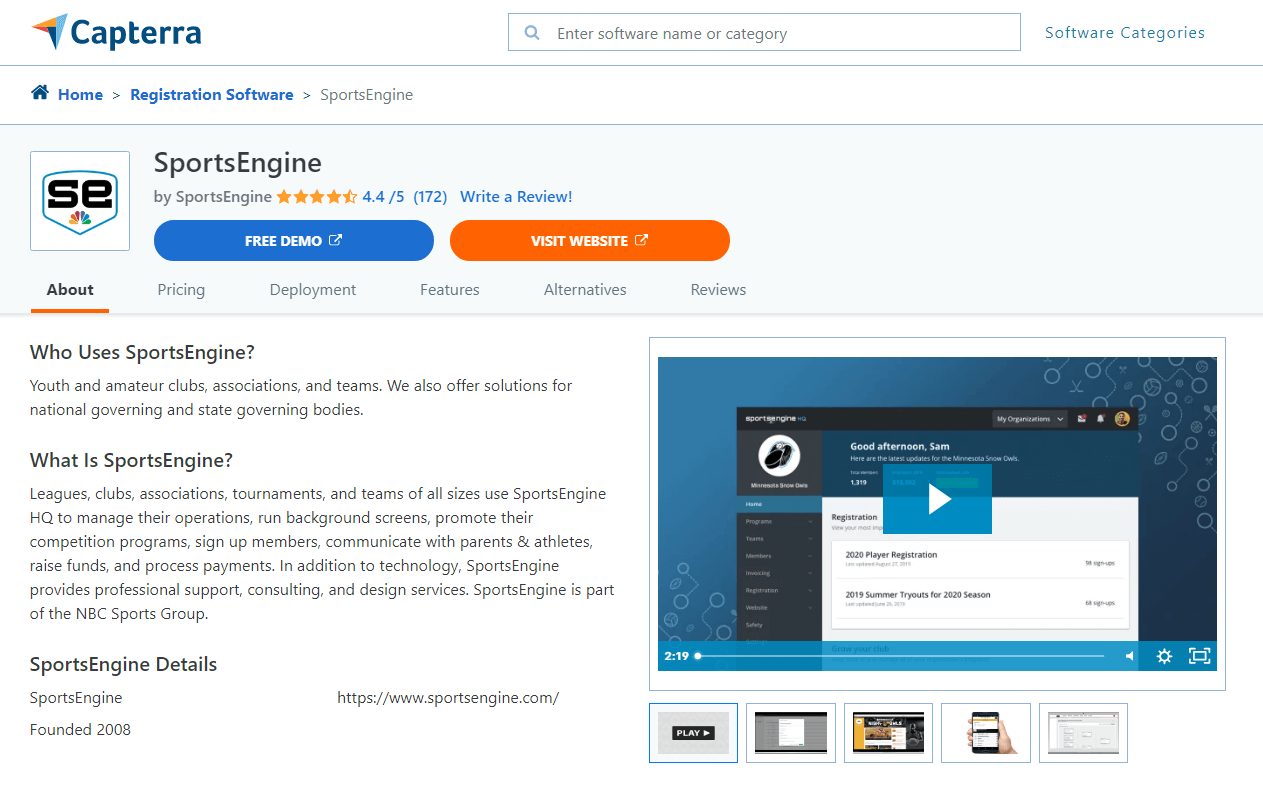
Task: Click the SportsEngine title heading
Action: pyautogui.click(x=238, y=163)
